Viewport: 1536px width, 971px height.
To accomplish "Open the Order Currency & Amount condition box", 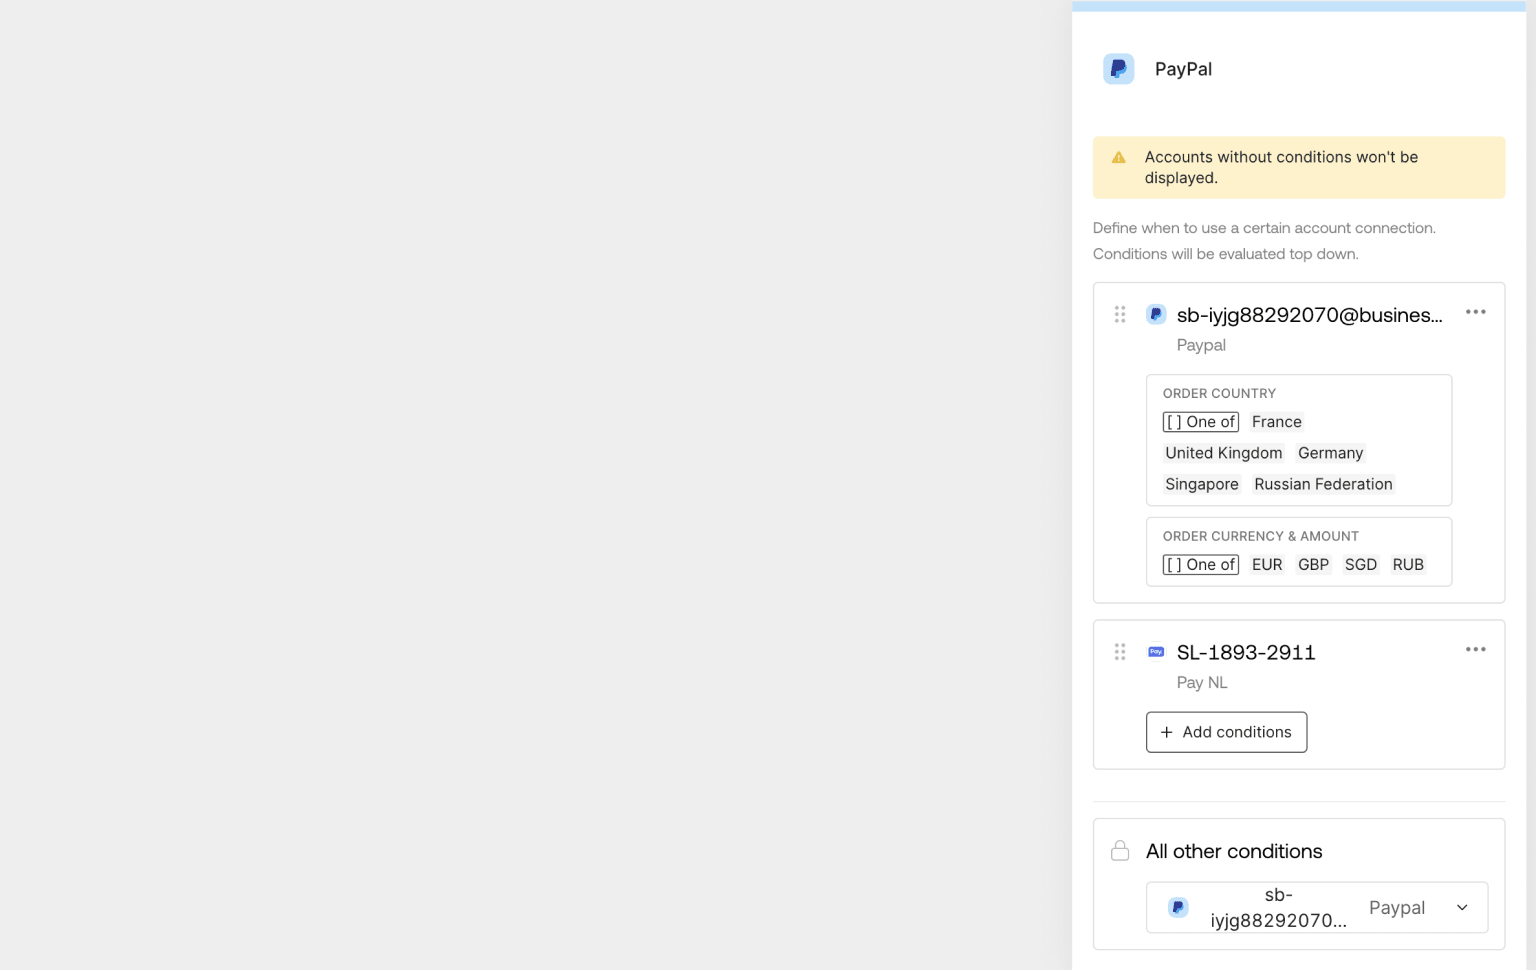I will pyautogui.click(x=1298, y=552).
